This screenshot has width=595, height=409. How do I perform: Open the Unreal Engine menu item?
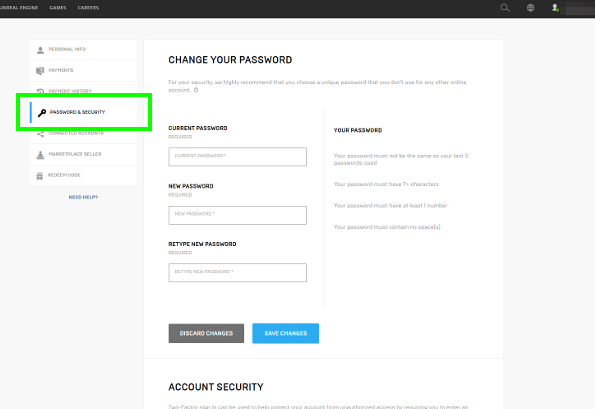(x=18, y=8)
